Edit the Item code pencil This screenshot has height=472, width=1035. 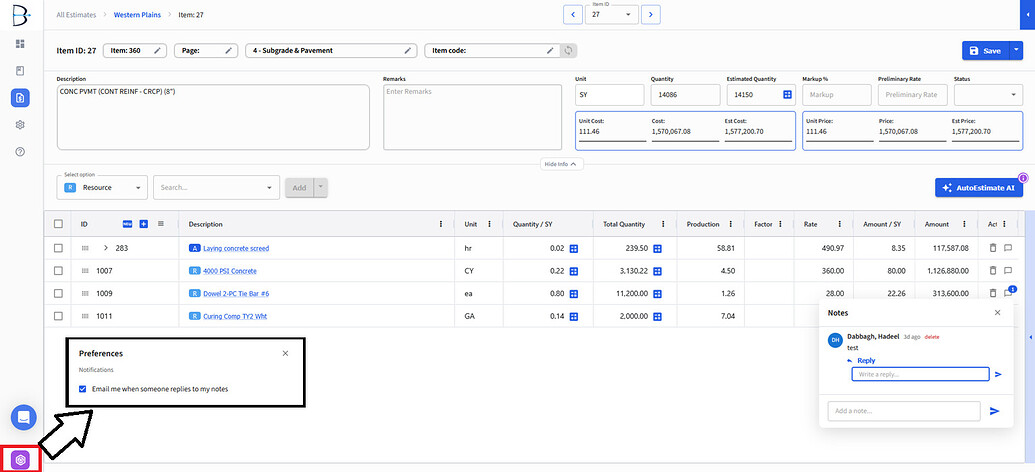550,50
